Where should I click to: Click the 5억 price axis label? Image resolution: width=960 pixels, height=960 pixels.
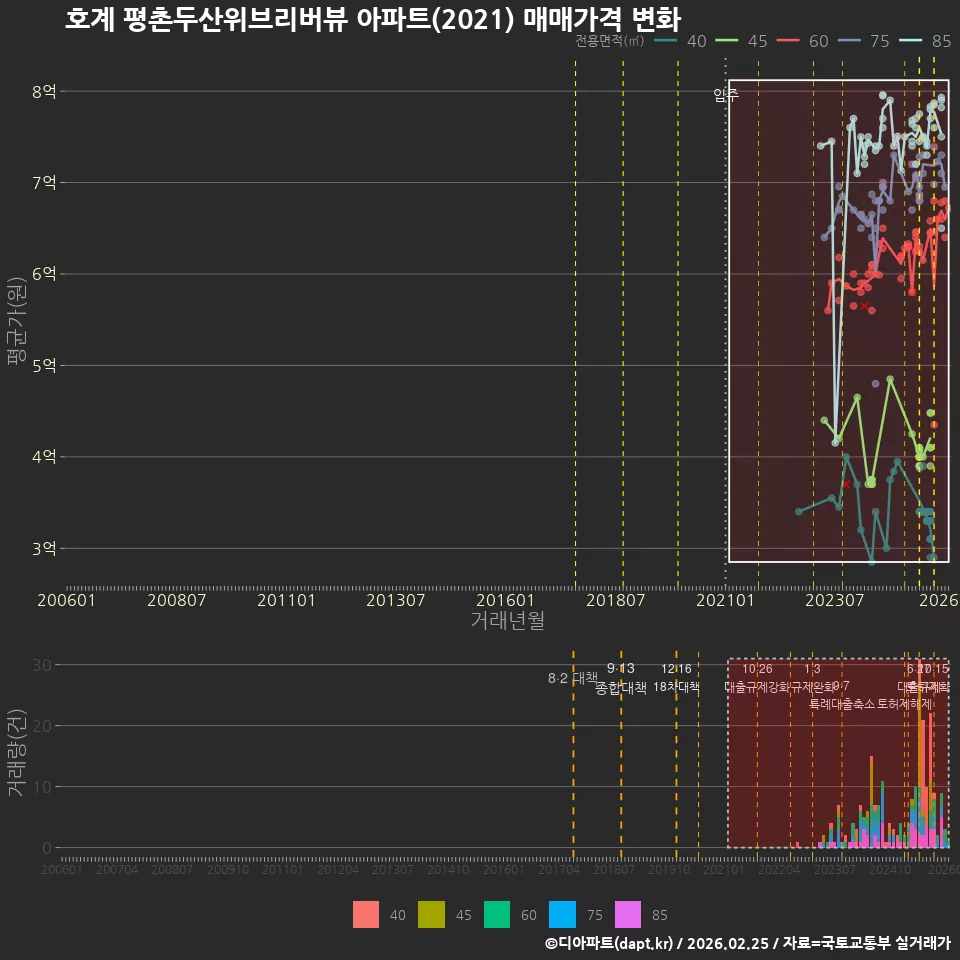pyautogui.click(x=44, y=366)
